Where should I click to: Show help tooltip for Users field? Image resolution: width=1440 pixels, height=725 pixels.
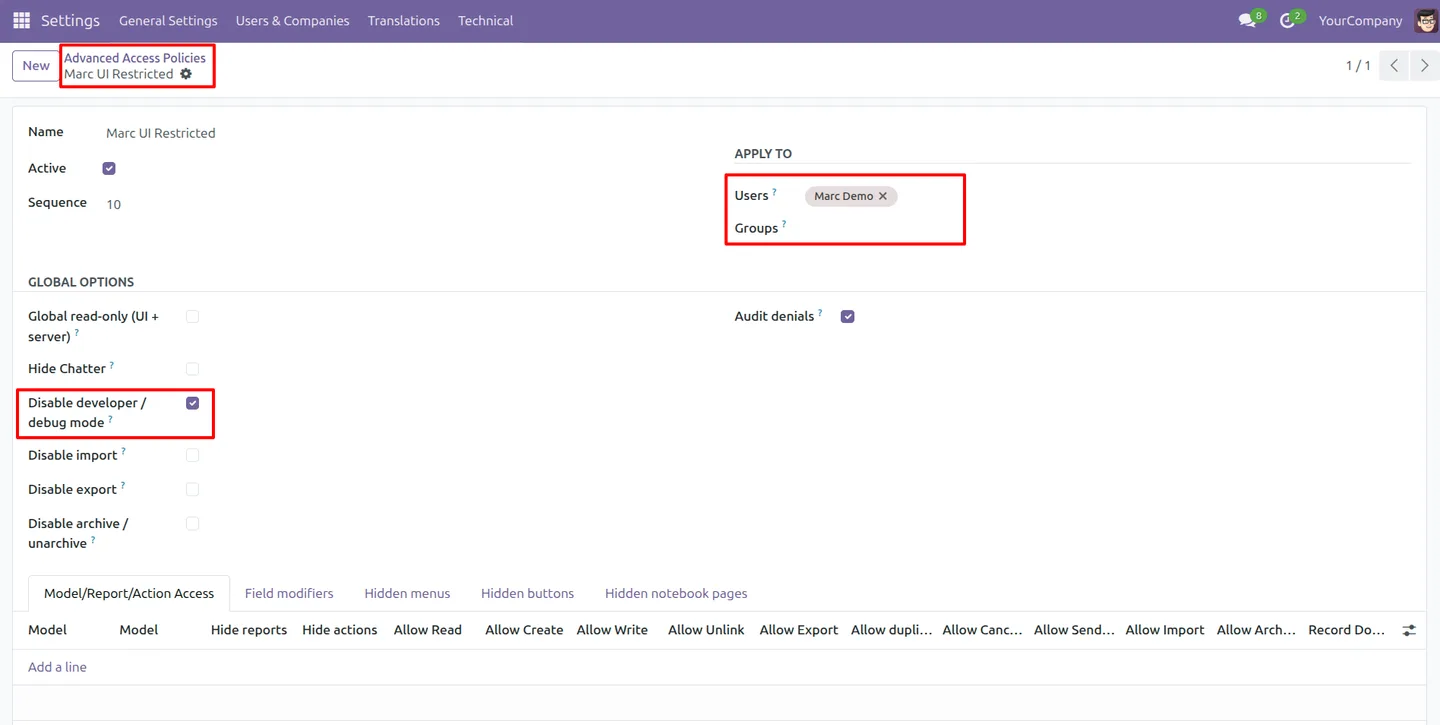(x=774, y=191)
